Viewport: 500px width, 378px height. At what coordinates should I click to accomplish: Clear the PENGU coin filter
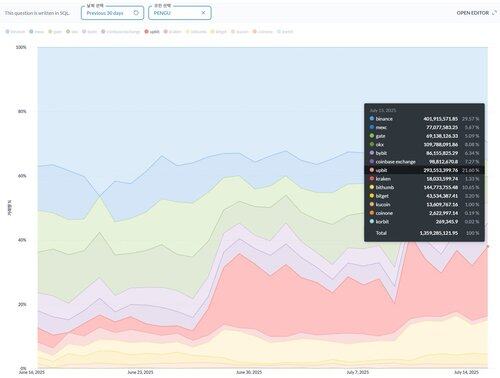tap(203, 13)
